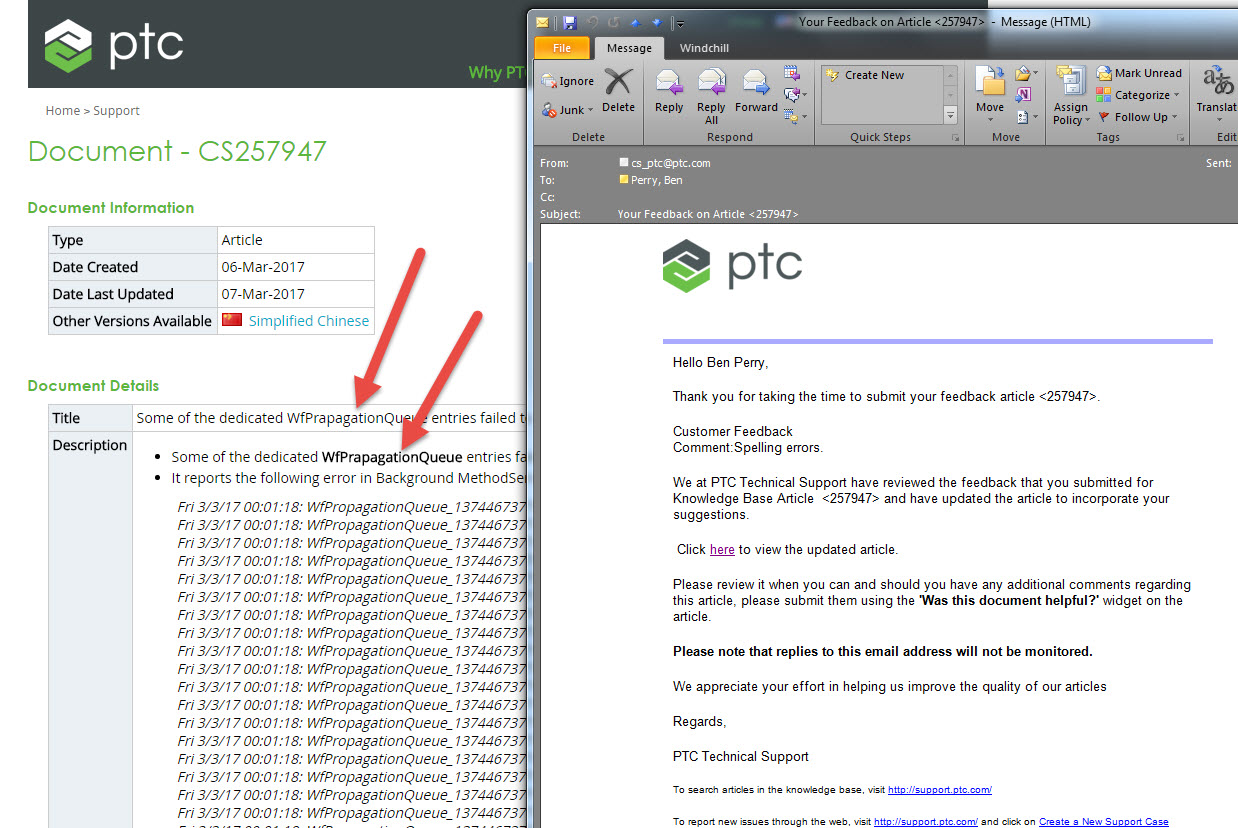Go to Support breadcrumb link
This screenshot has height=828, width=1238.
click(116, 111)
